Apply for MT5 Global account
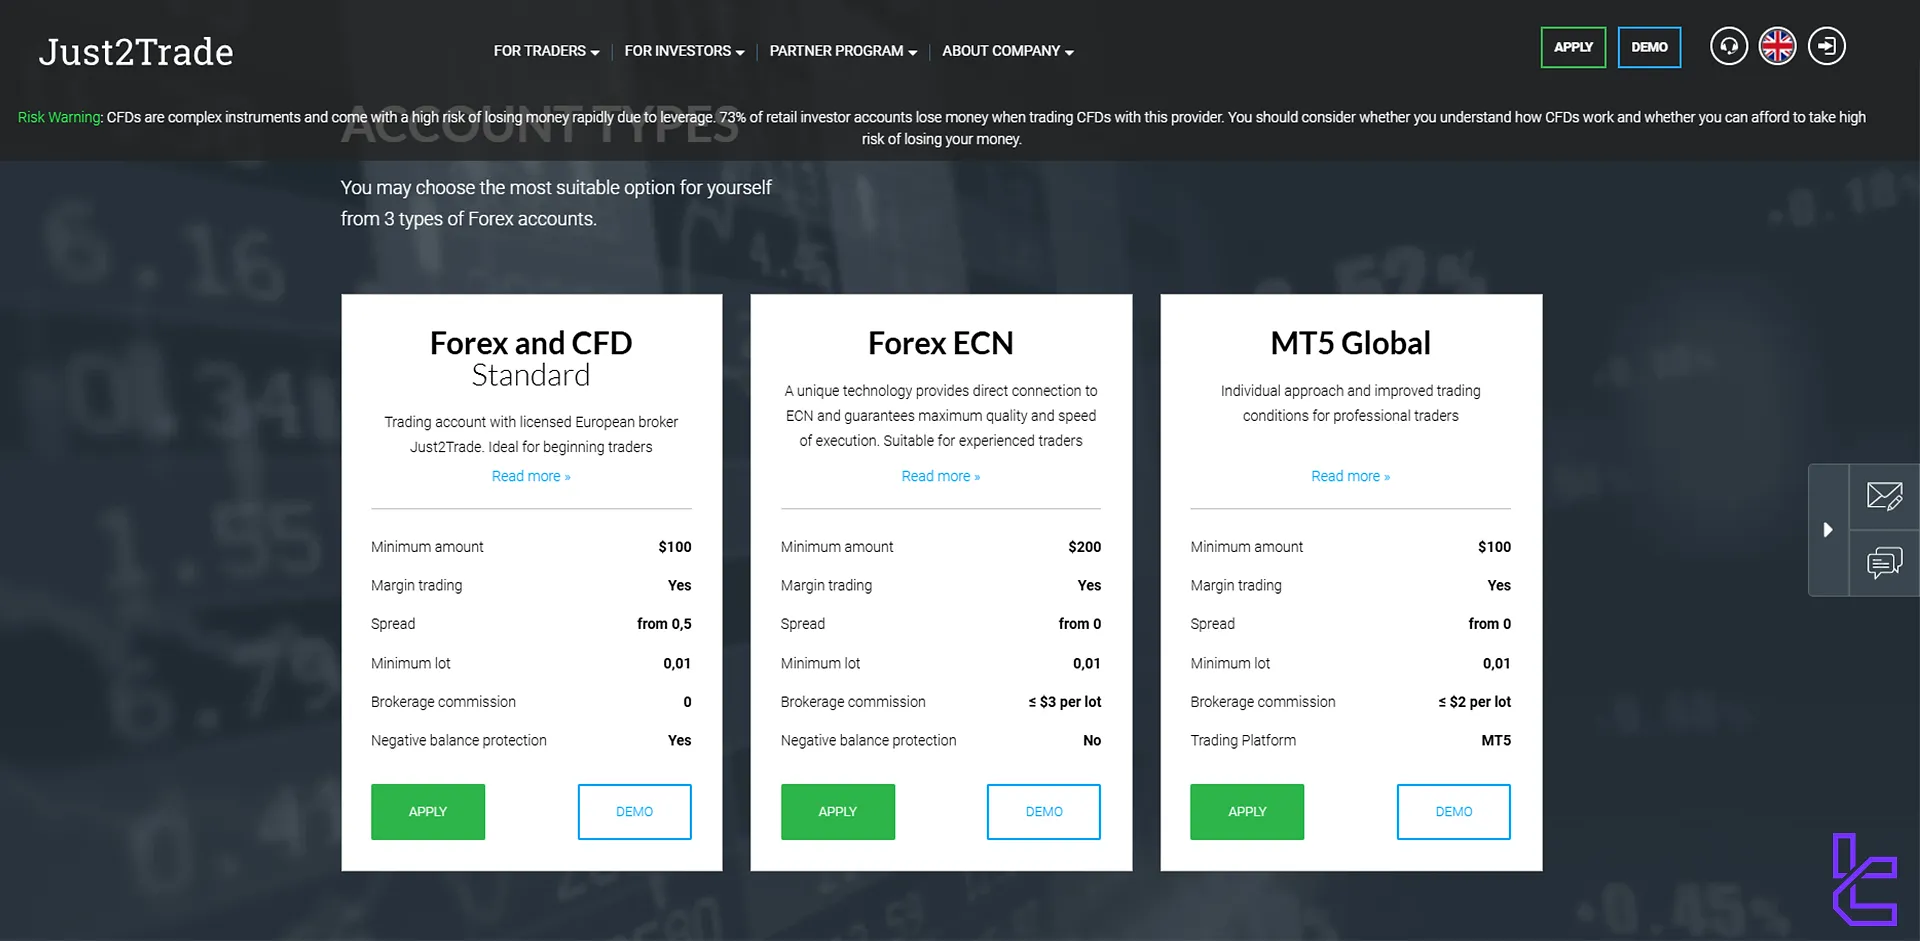1920x941 pixels. coord(1247,812)
